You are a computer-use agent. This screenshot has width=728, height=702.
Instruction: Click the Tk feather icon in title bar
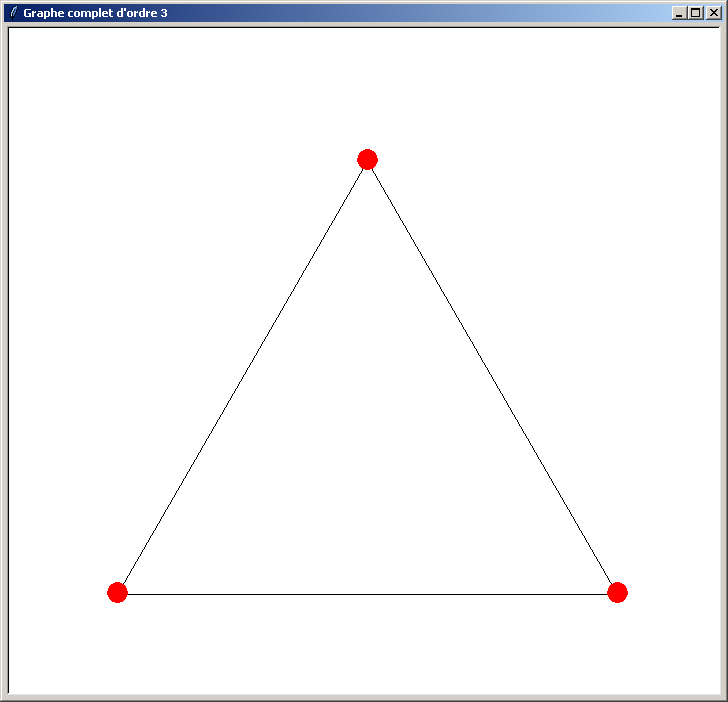point(13,13)
